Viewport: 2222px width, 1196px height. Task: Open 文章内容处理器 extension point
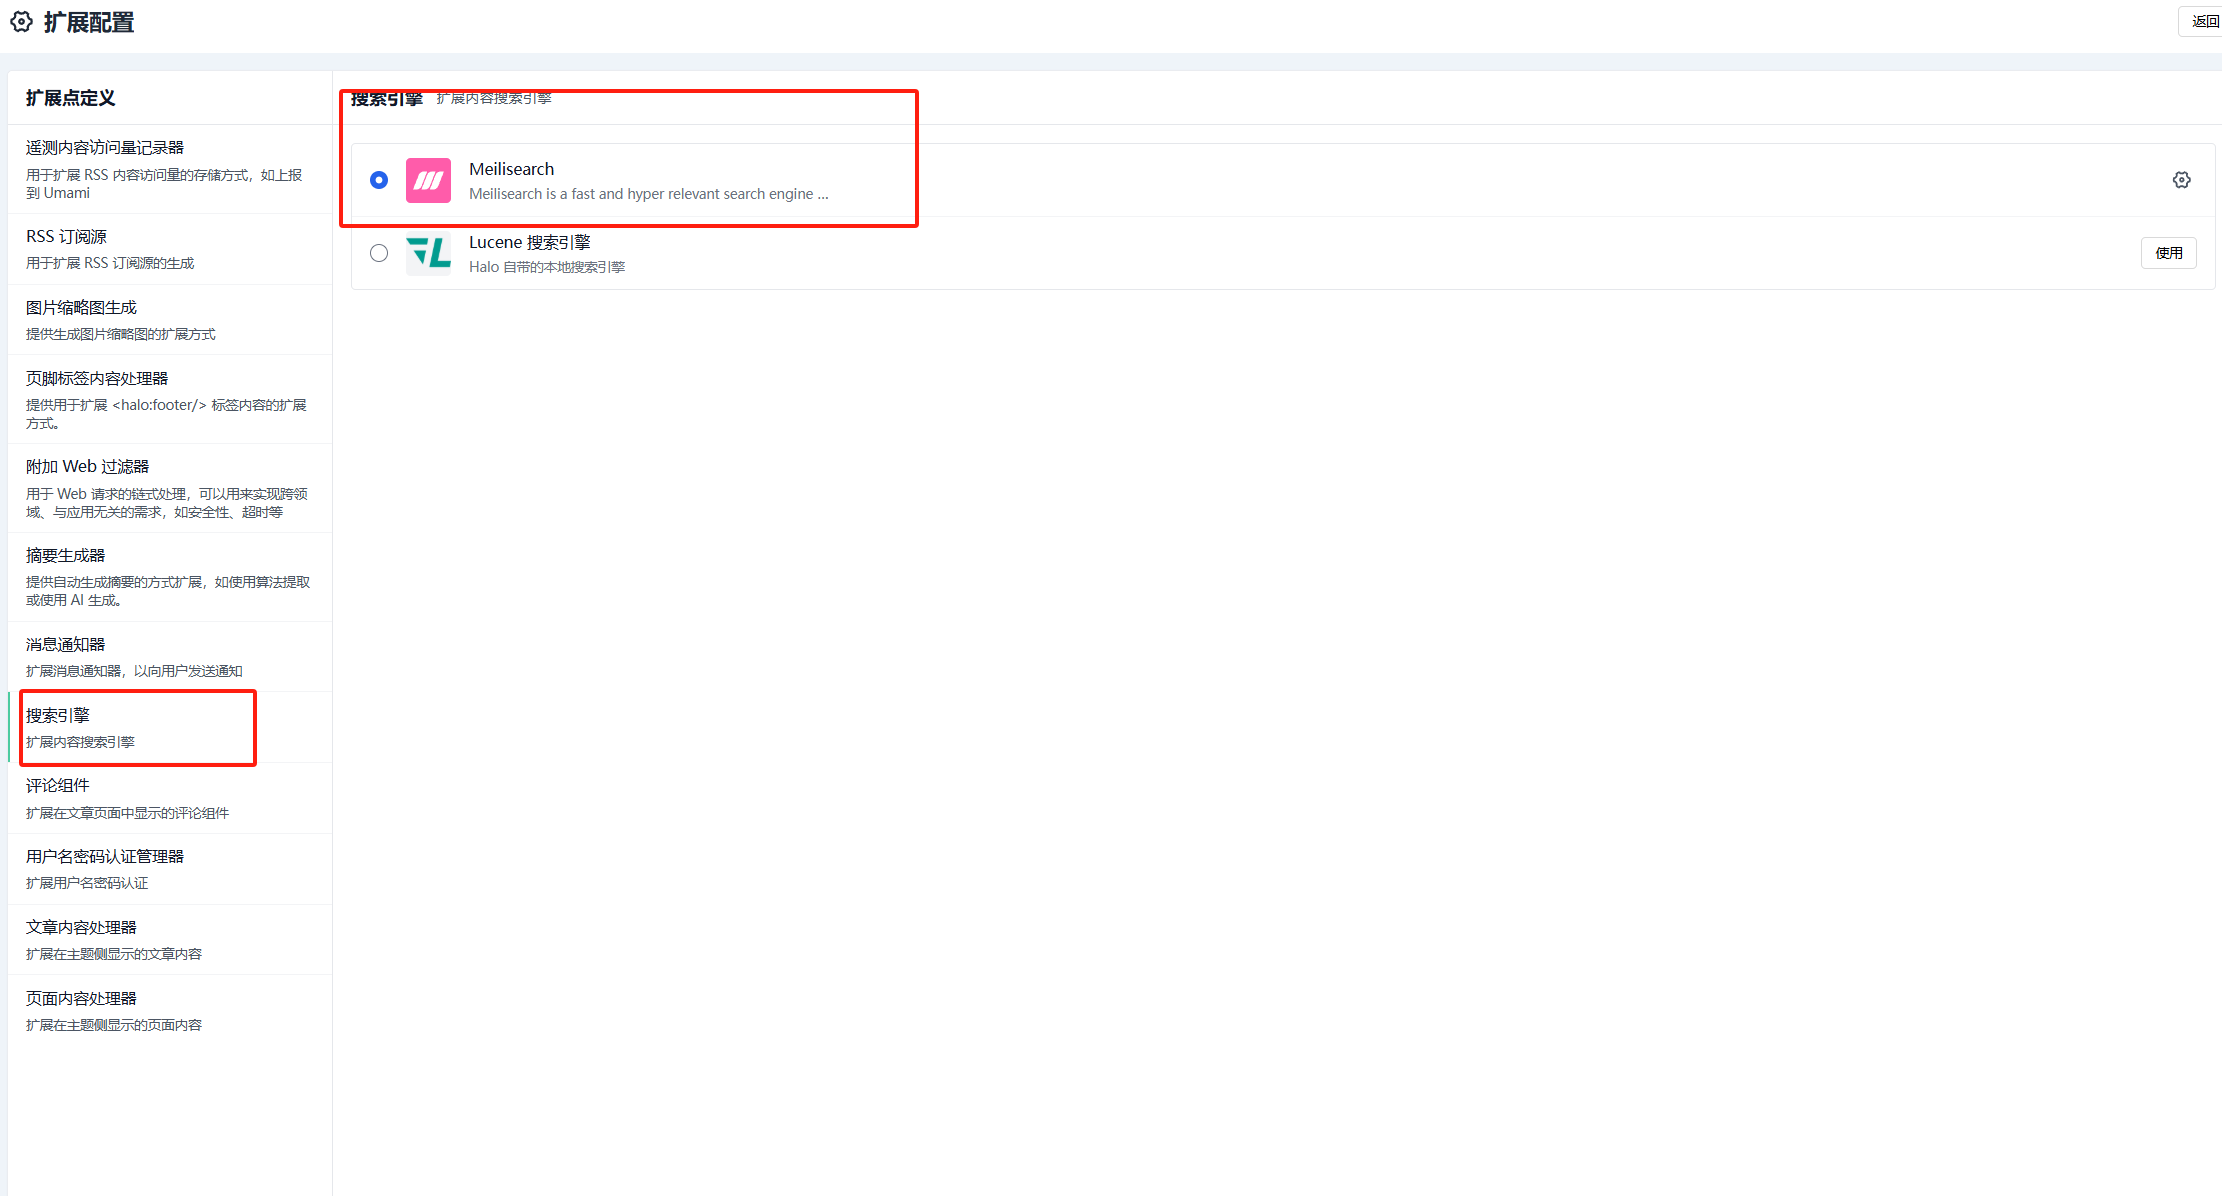(x=81, y=928)
